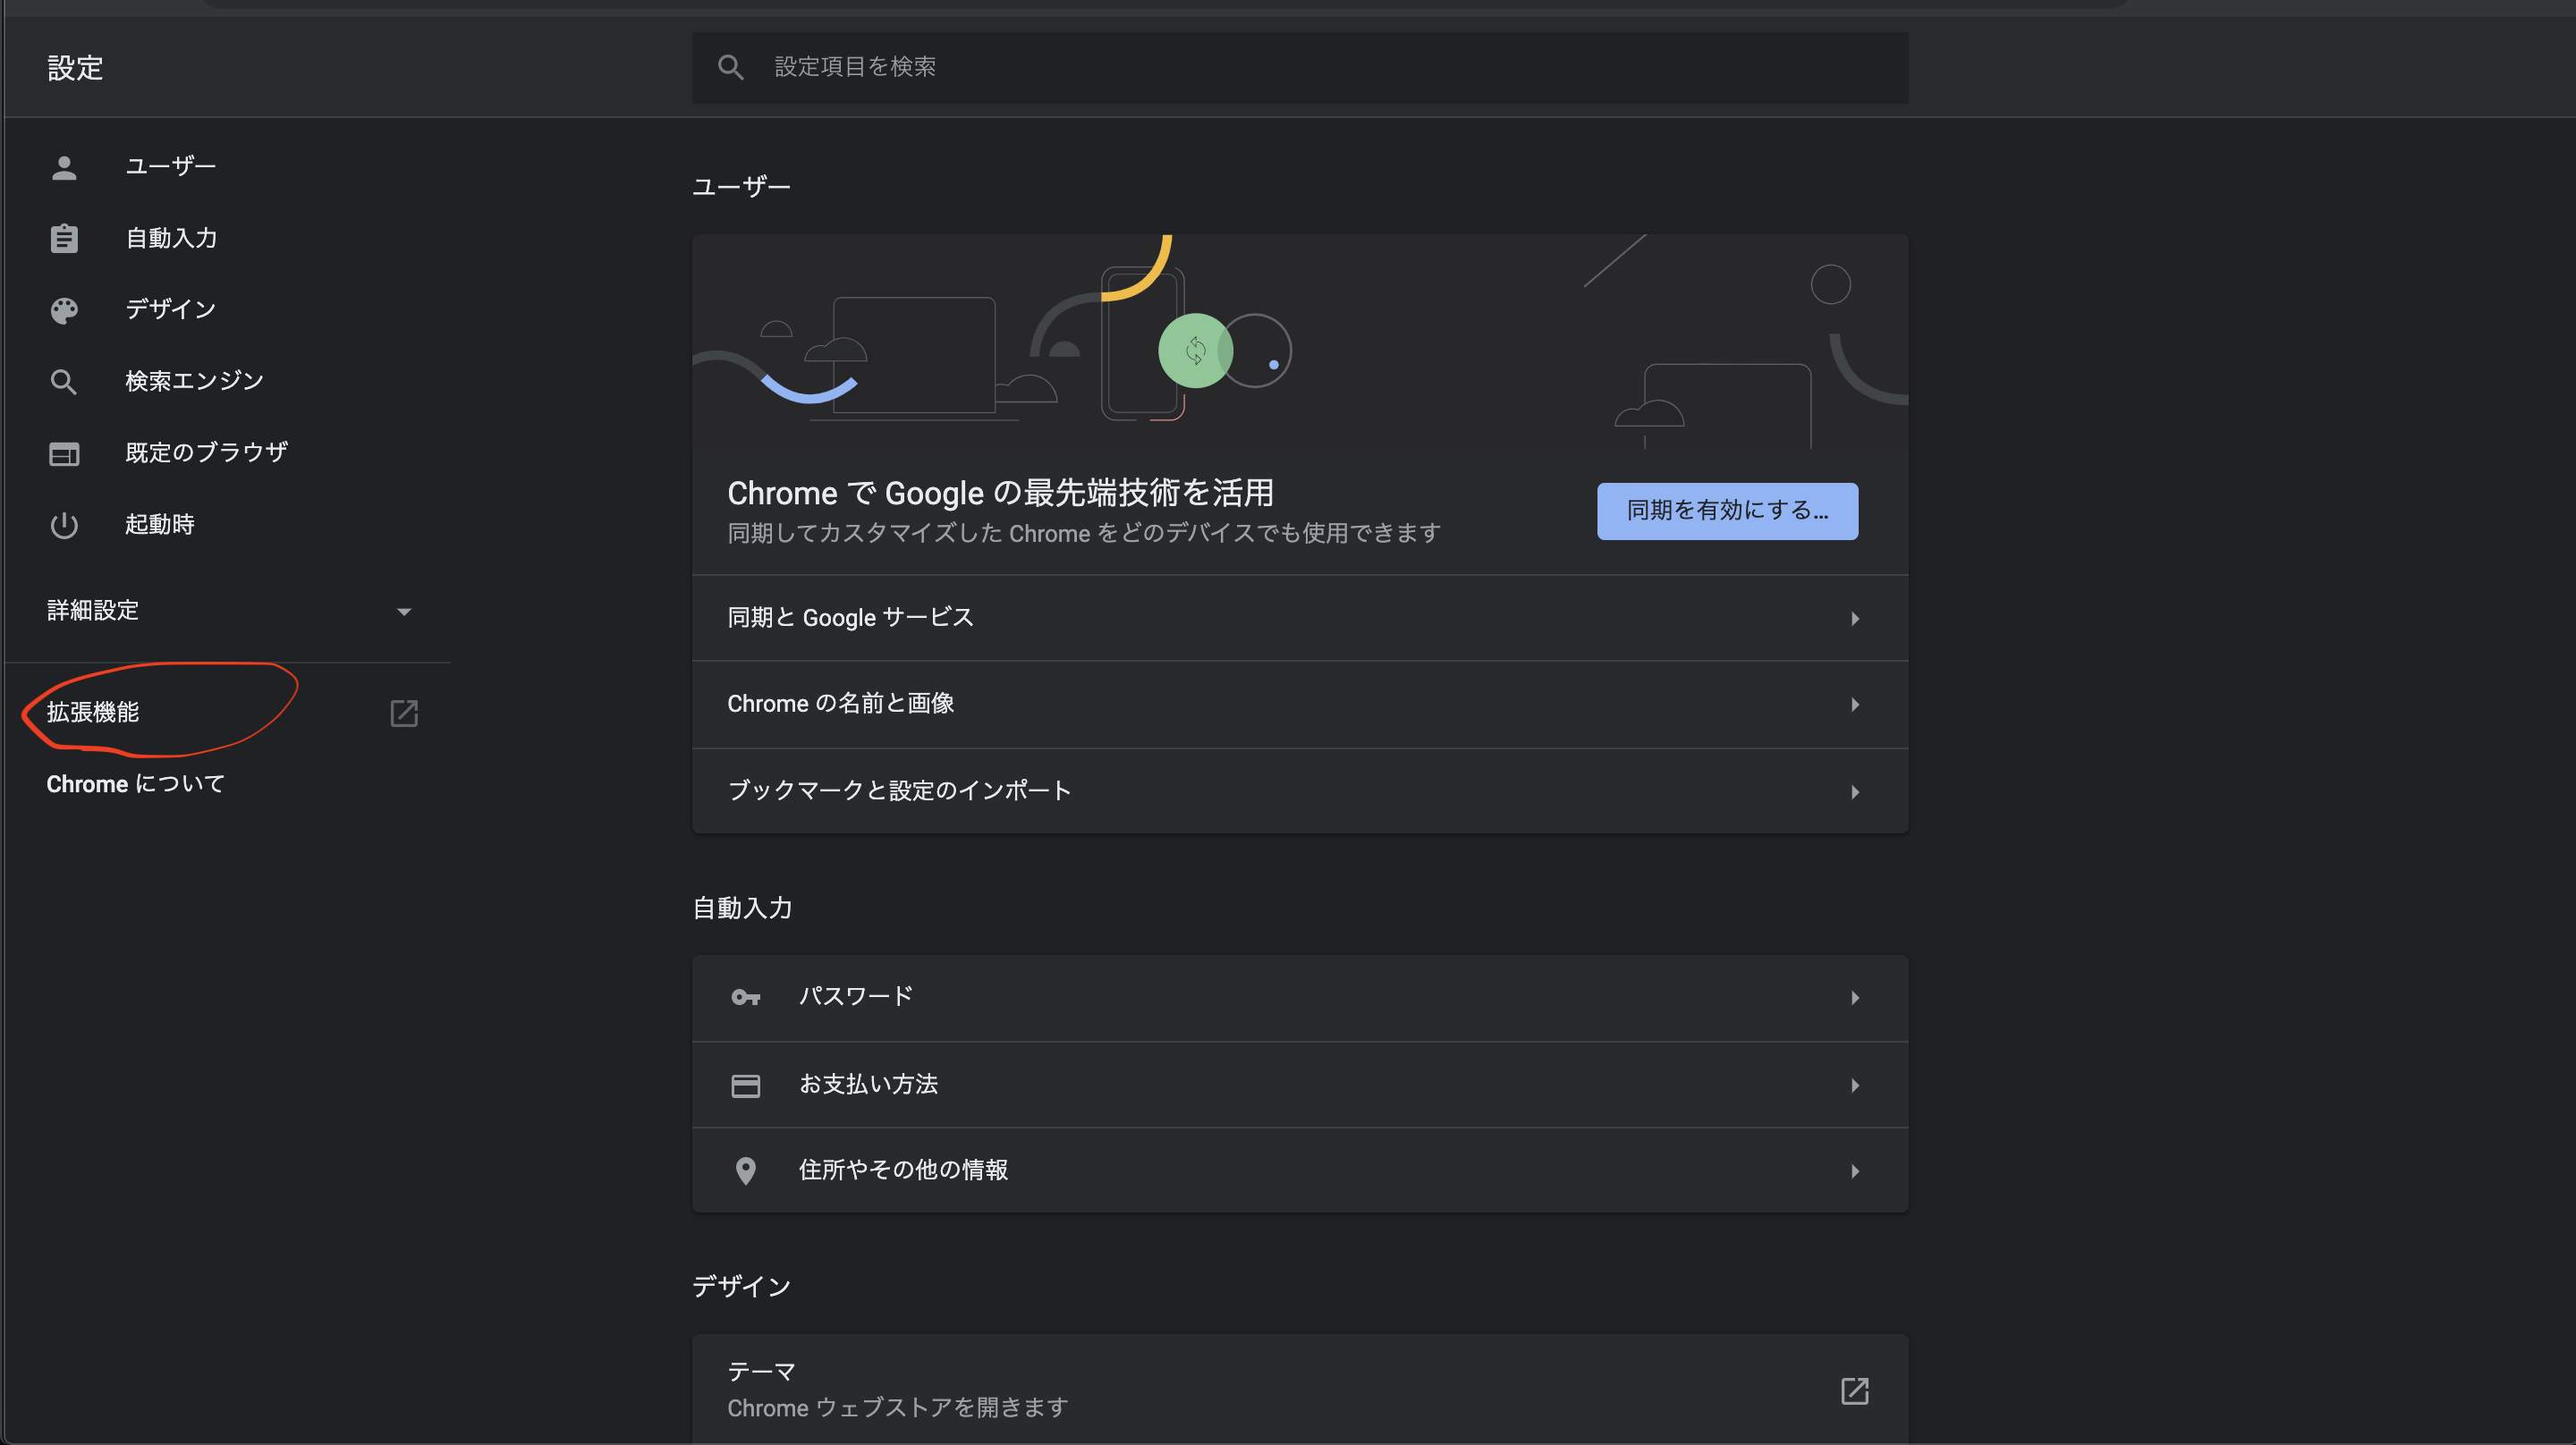Click the magnifier icon beside 検索エンジン
Screen dimensions: 2576x1445
[x=64, y=382]
